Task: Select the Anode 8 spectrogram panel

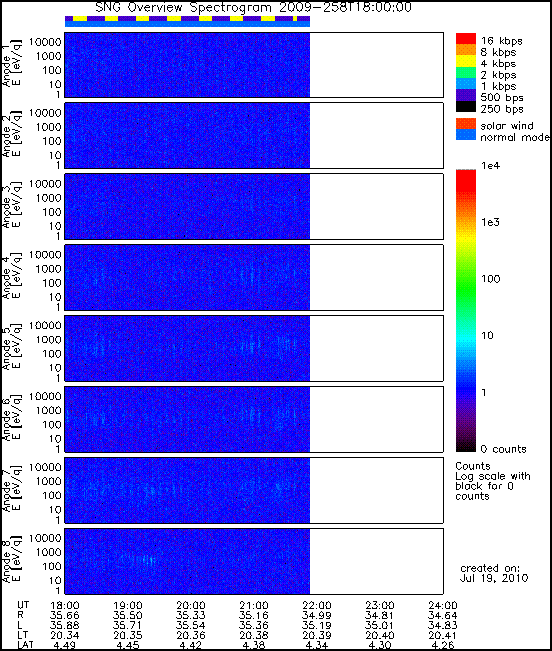Action: (254, 561)
